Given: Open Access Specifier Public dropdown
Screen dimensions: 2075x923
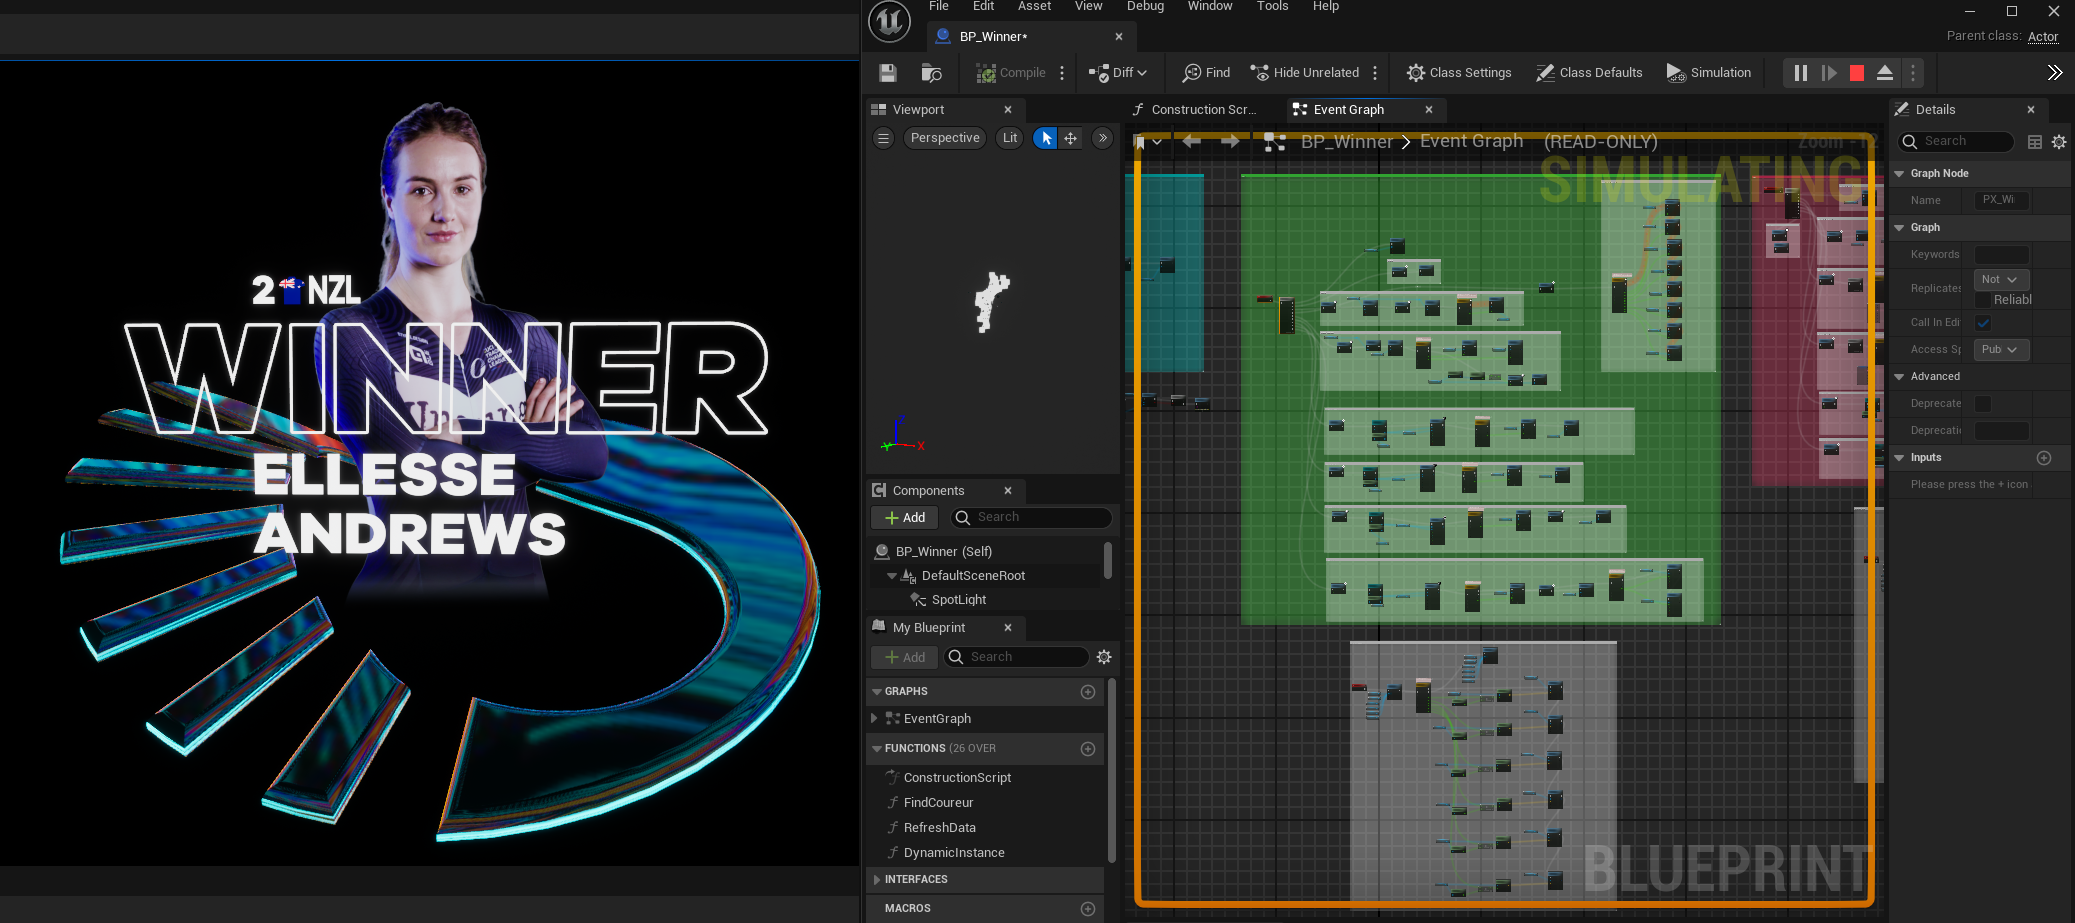Looking at the screenshot, I should [x=2001, y=350].
